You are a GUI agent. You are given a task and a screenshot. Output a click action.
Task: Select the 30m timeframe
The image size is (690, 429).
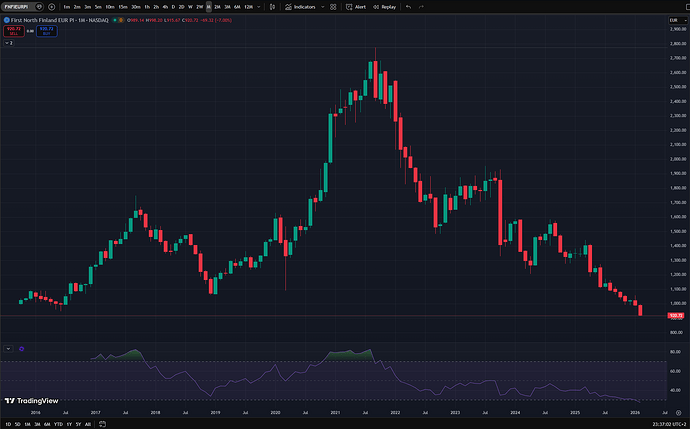click(136, 7)
